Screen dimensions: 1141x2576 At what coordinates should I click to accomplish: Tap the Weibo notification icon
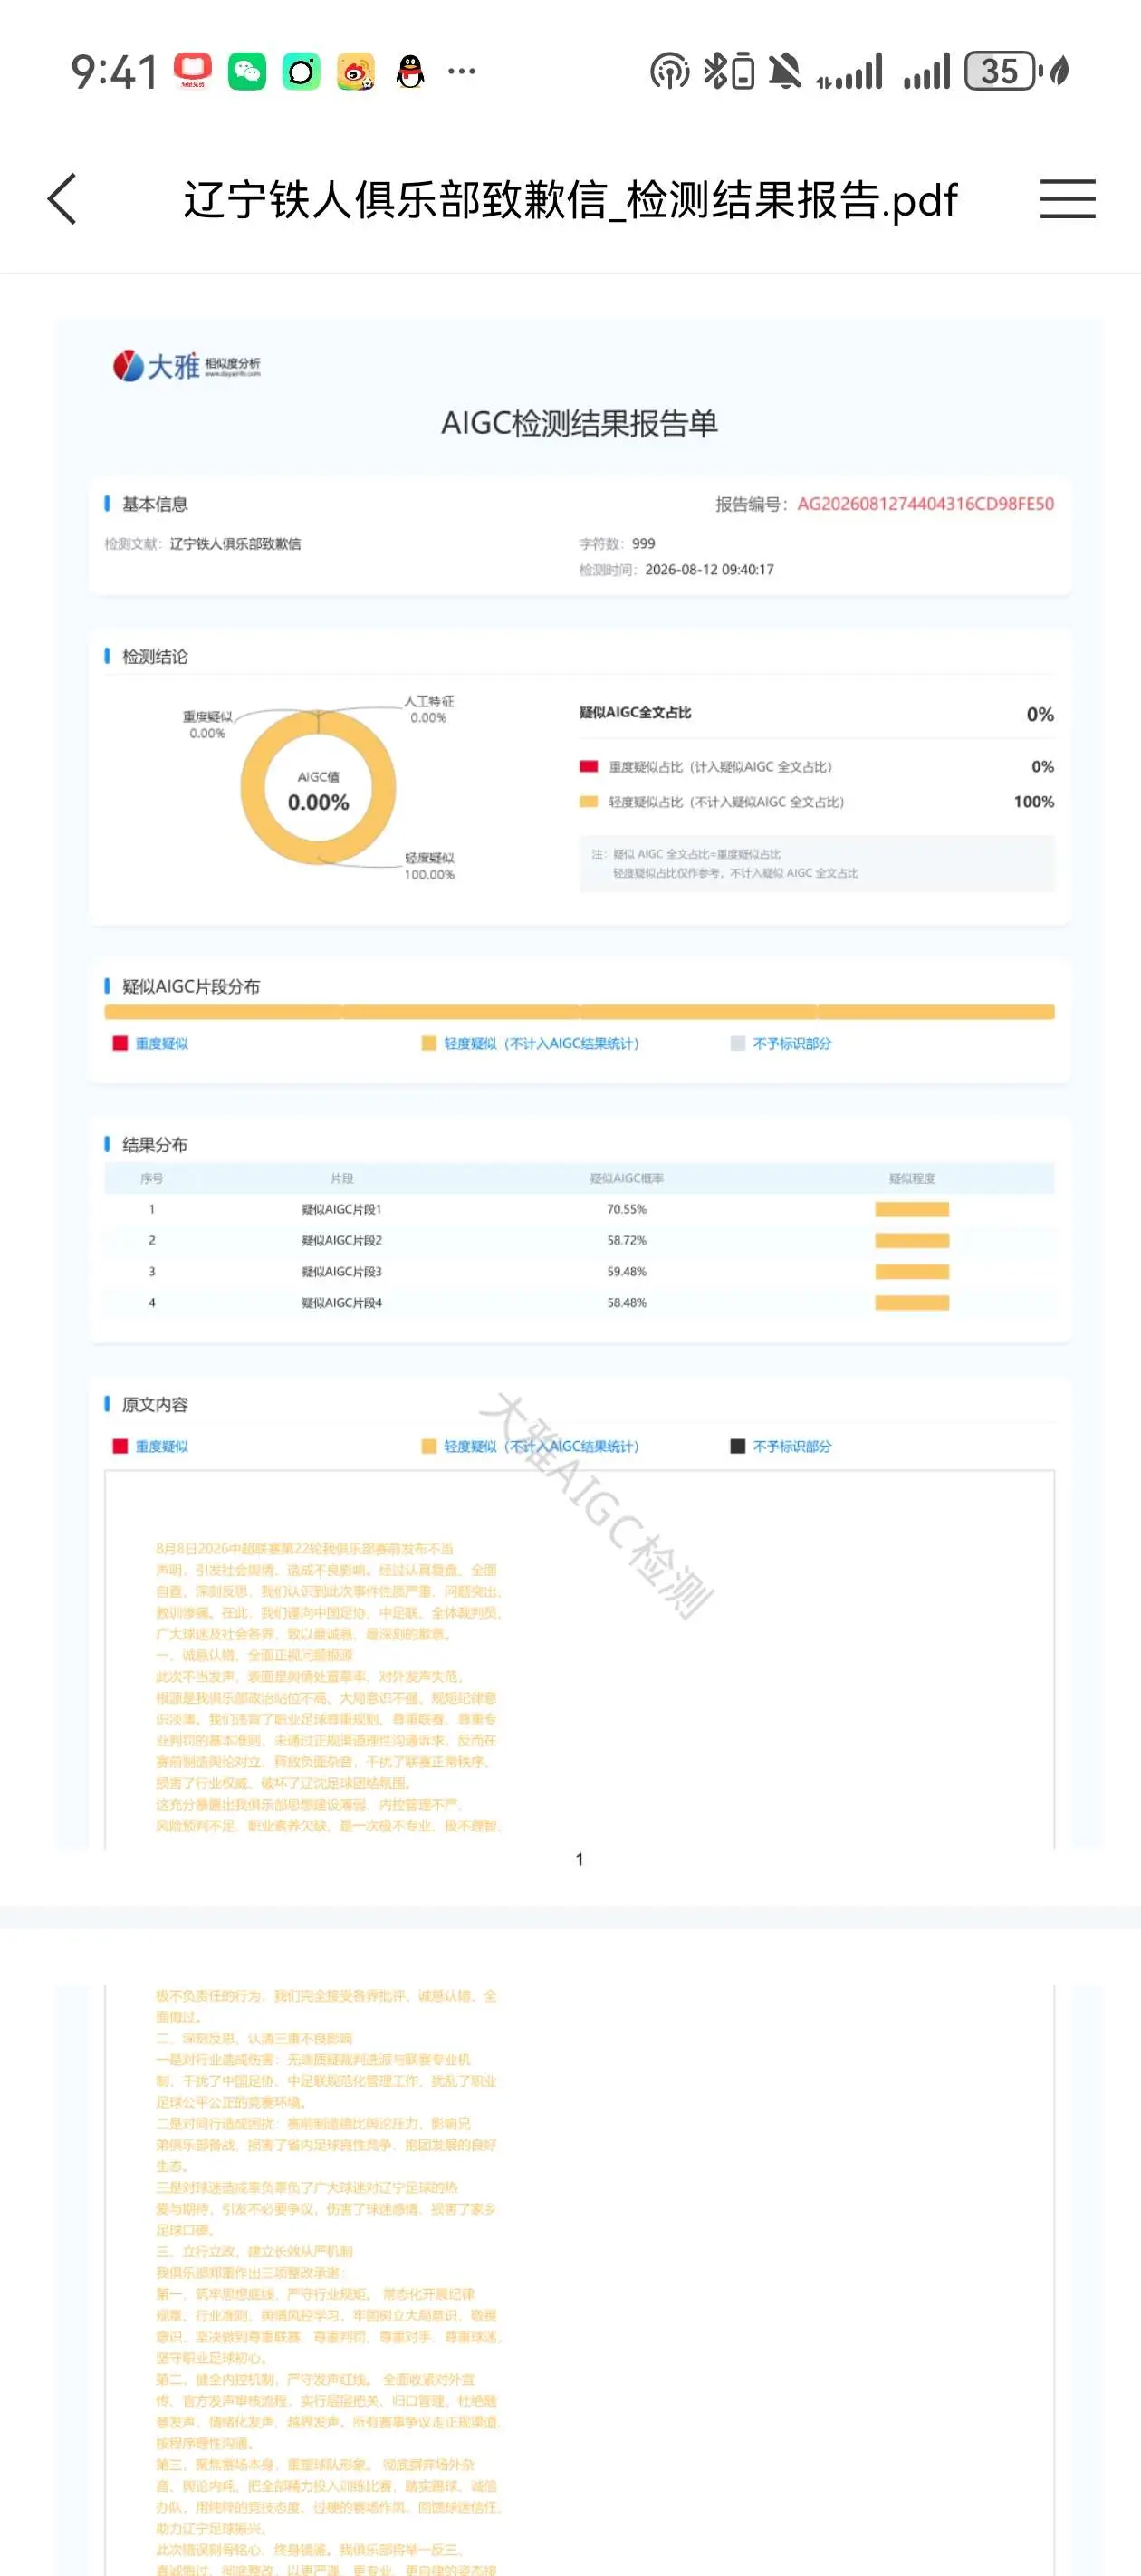356,71
